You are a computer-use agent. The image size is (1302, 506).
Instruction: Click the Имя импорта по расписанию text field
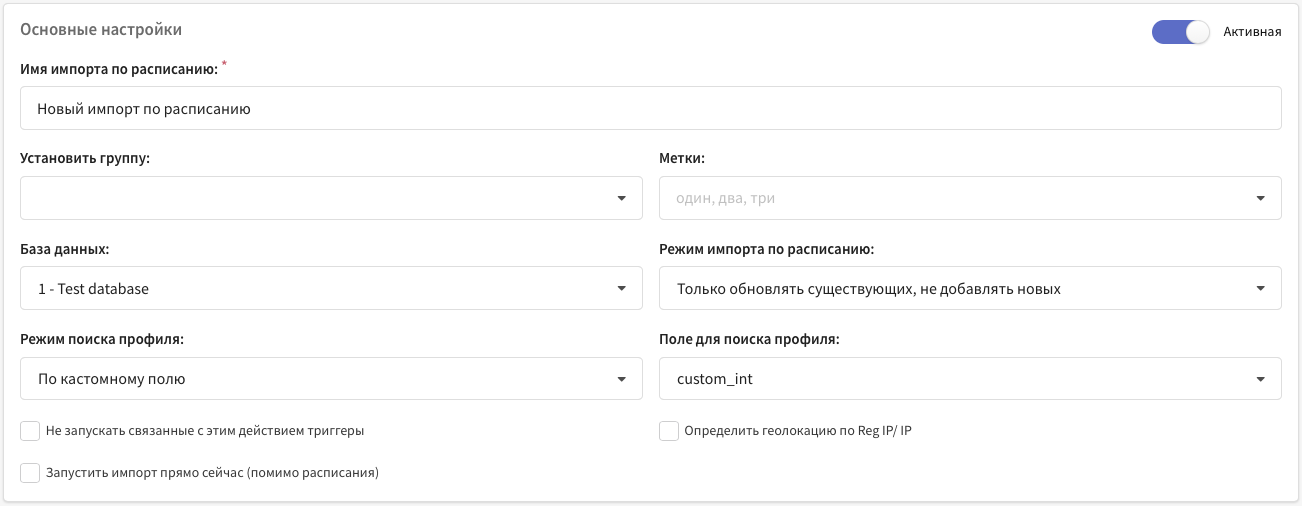651,108
